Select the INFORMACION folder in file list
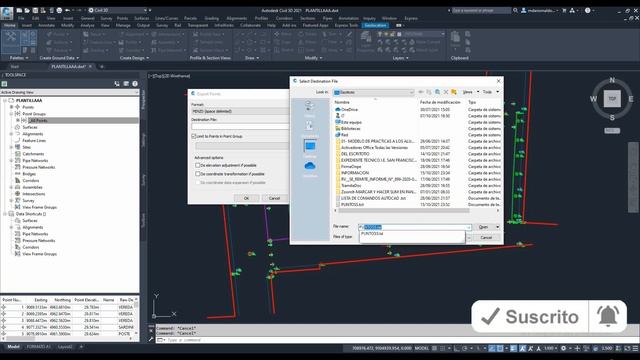Screen dimensions: 640x360 (x=355, y=173)
